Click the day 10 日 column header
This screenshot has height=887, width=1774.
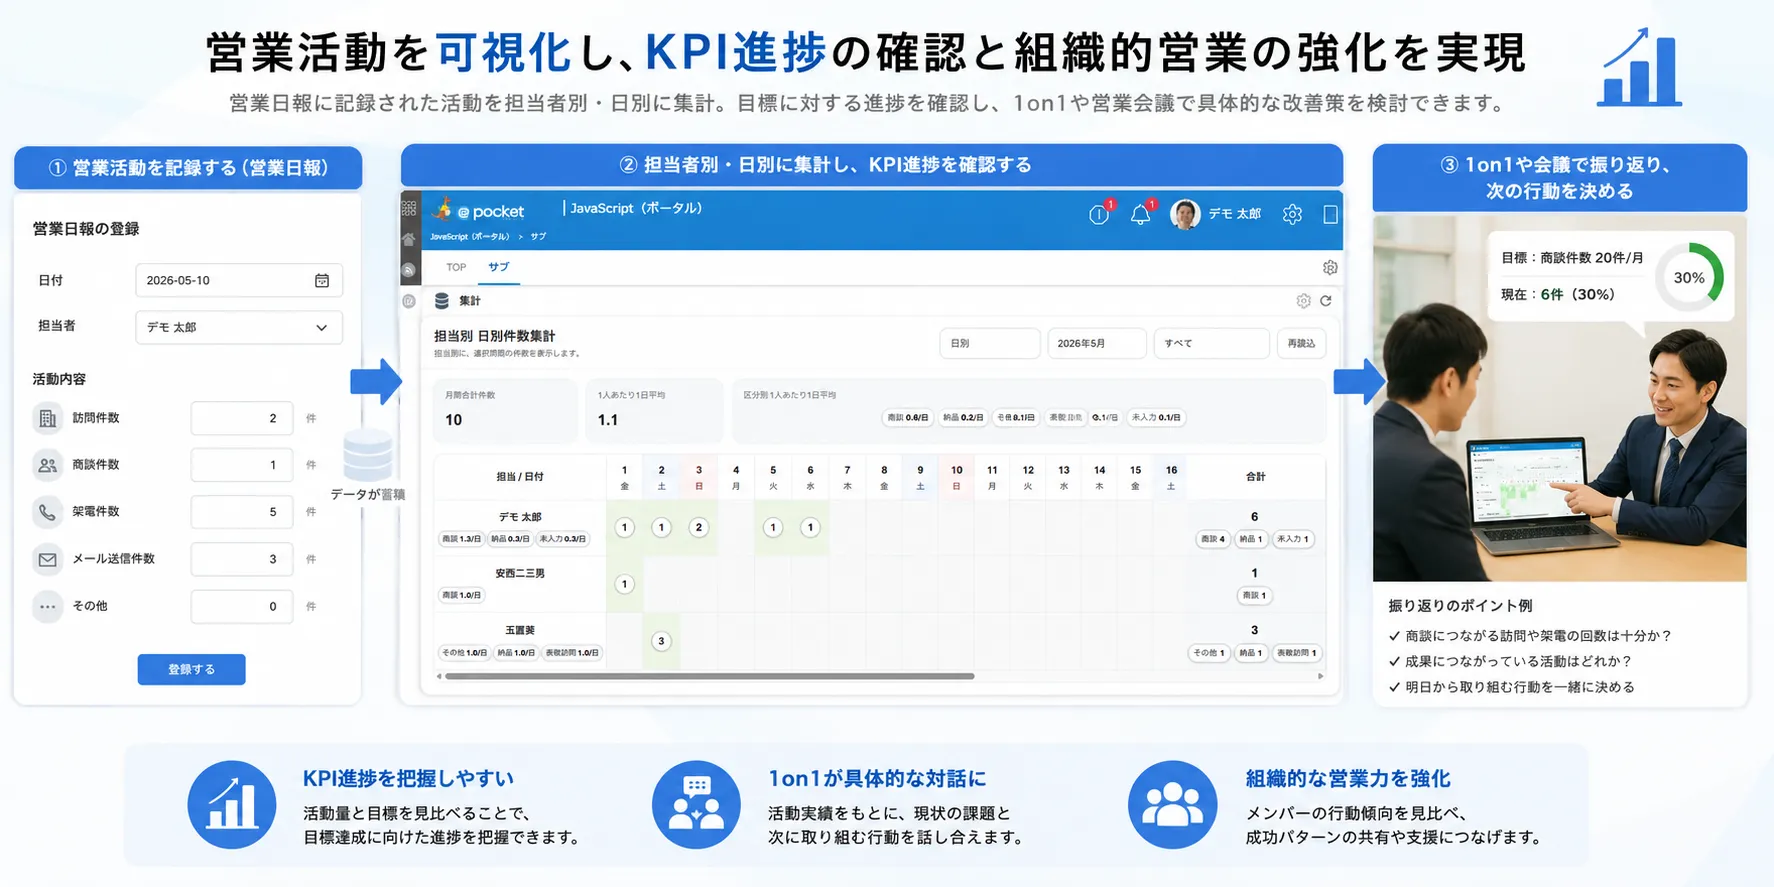956,477
